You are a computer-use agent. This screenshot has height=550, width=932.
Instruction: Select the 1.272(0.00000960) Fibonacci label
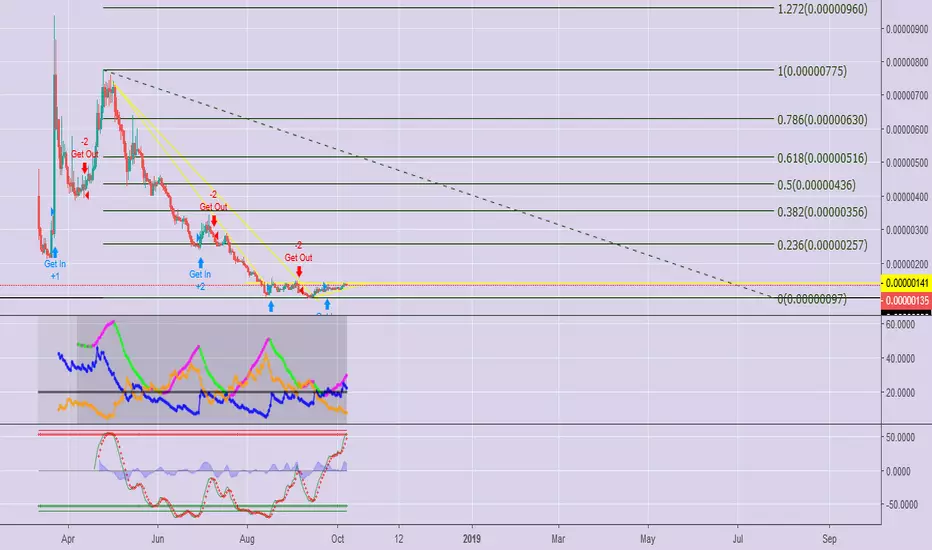tap(822, 9)
